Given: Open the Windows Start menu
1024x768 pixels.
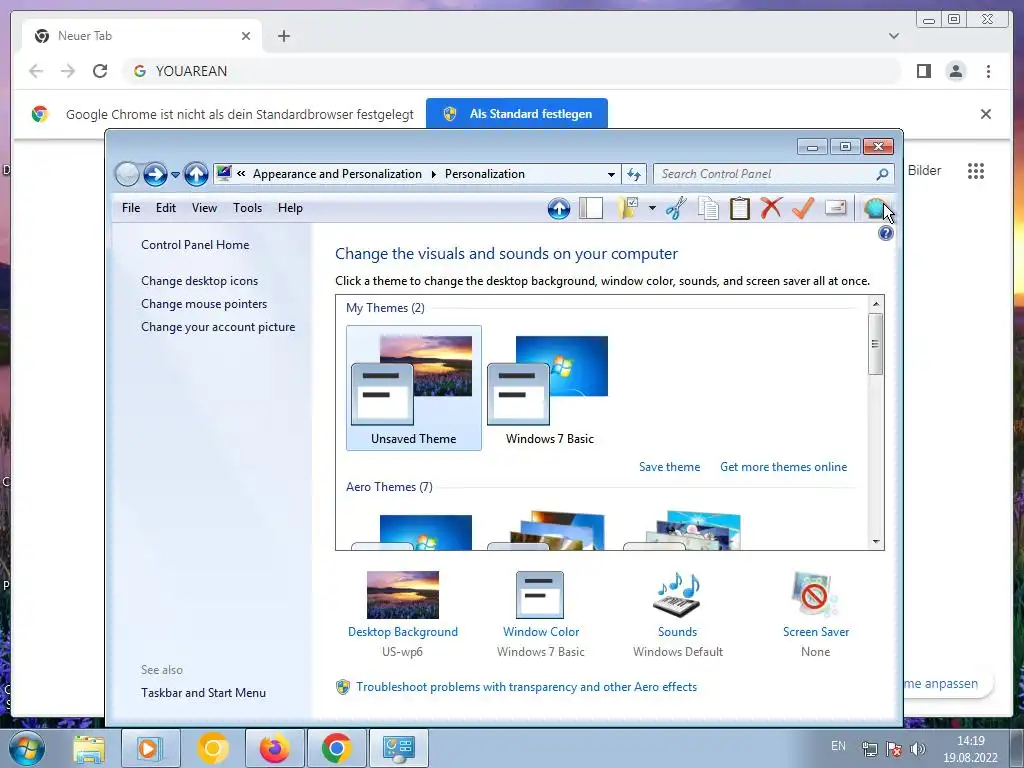Looking at the screenshot, I should (27, 748).
